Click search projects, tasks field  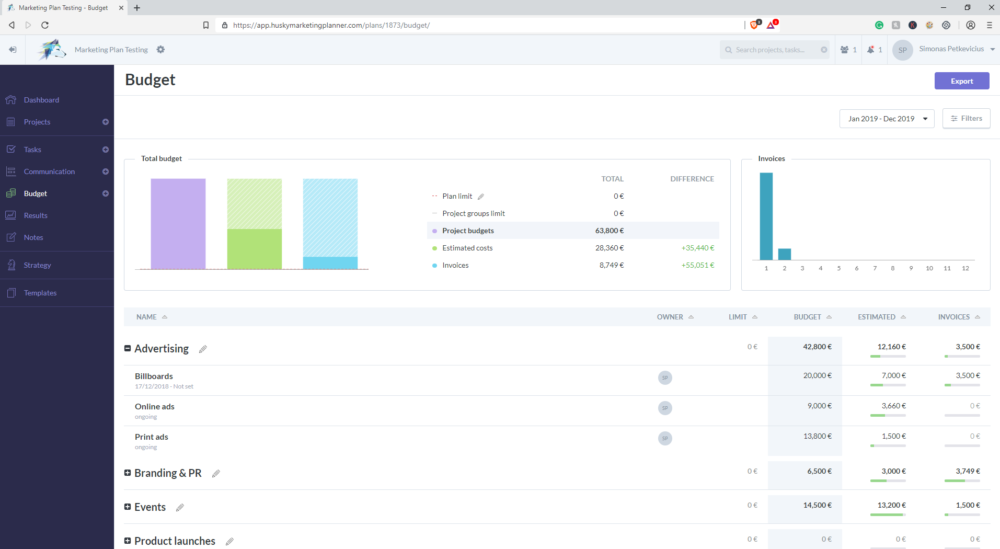pos(774,50)
